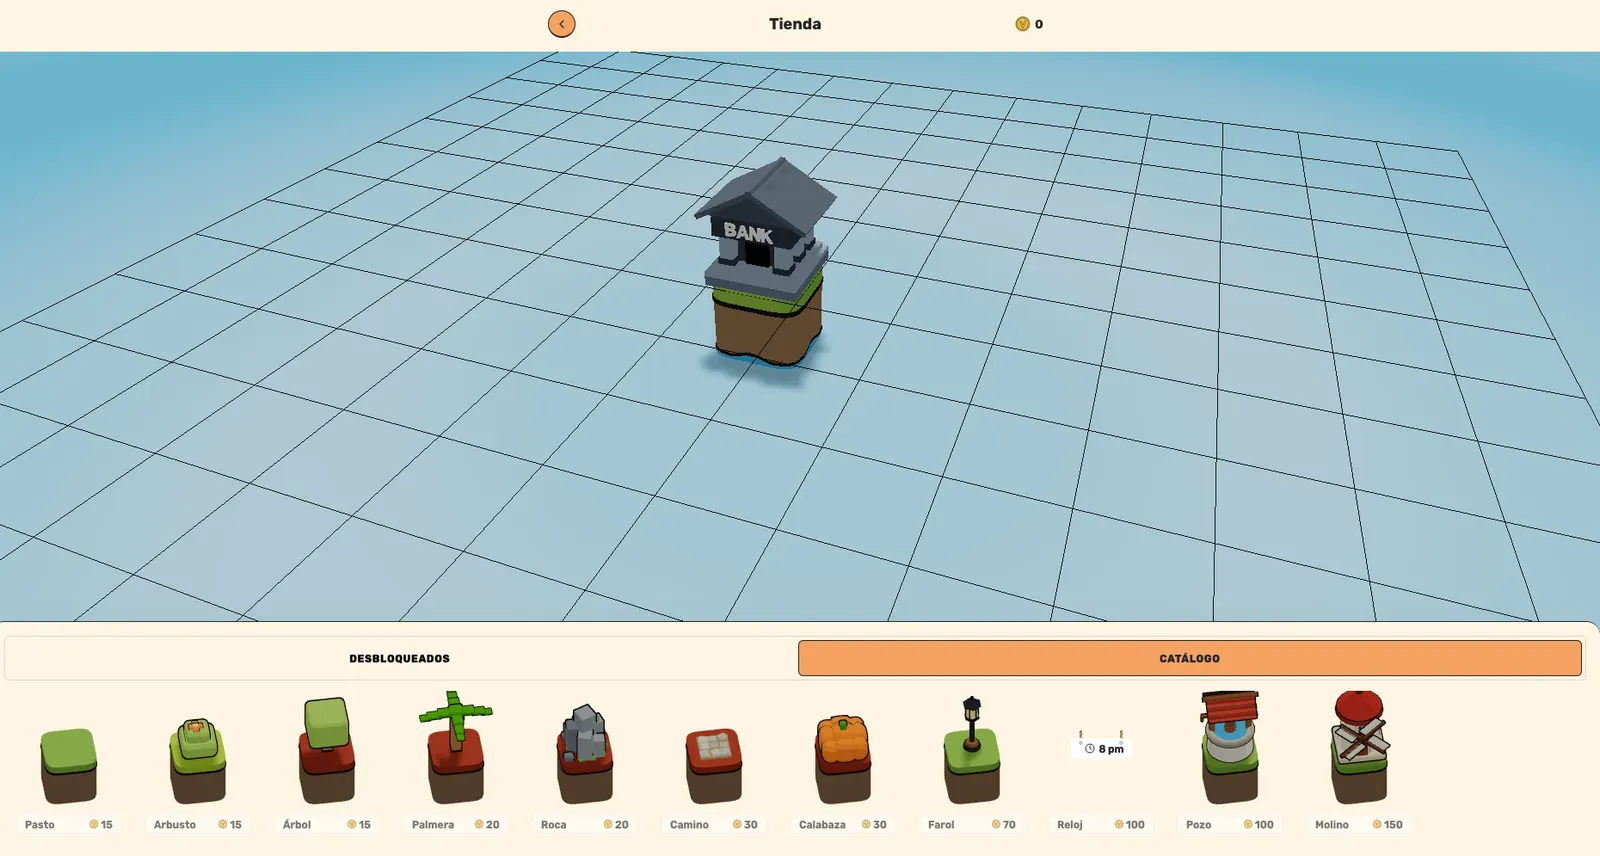Select the Camino path tile item

(714, 765)
